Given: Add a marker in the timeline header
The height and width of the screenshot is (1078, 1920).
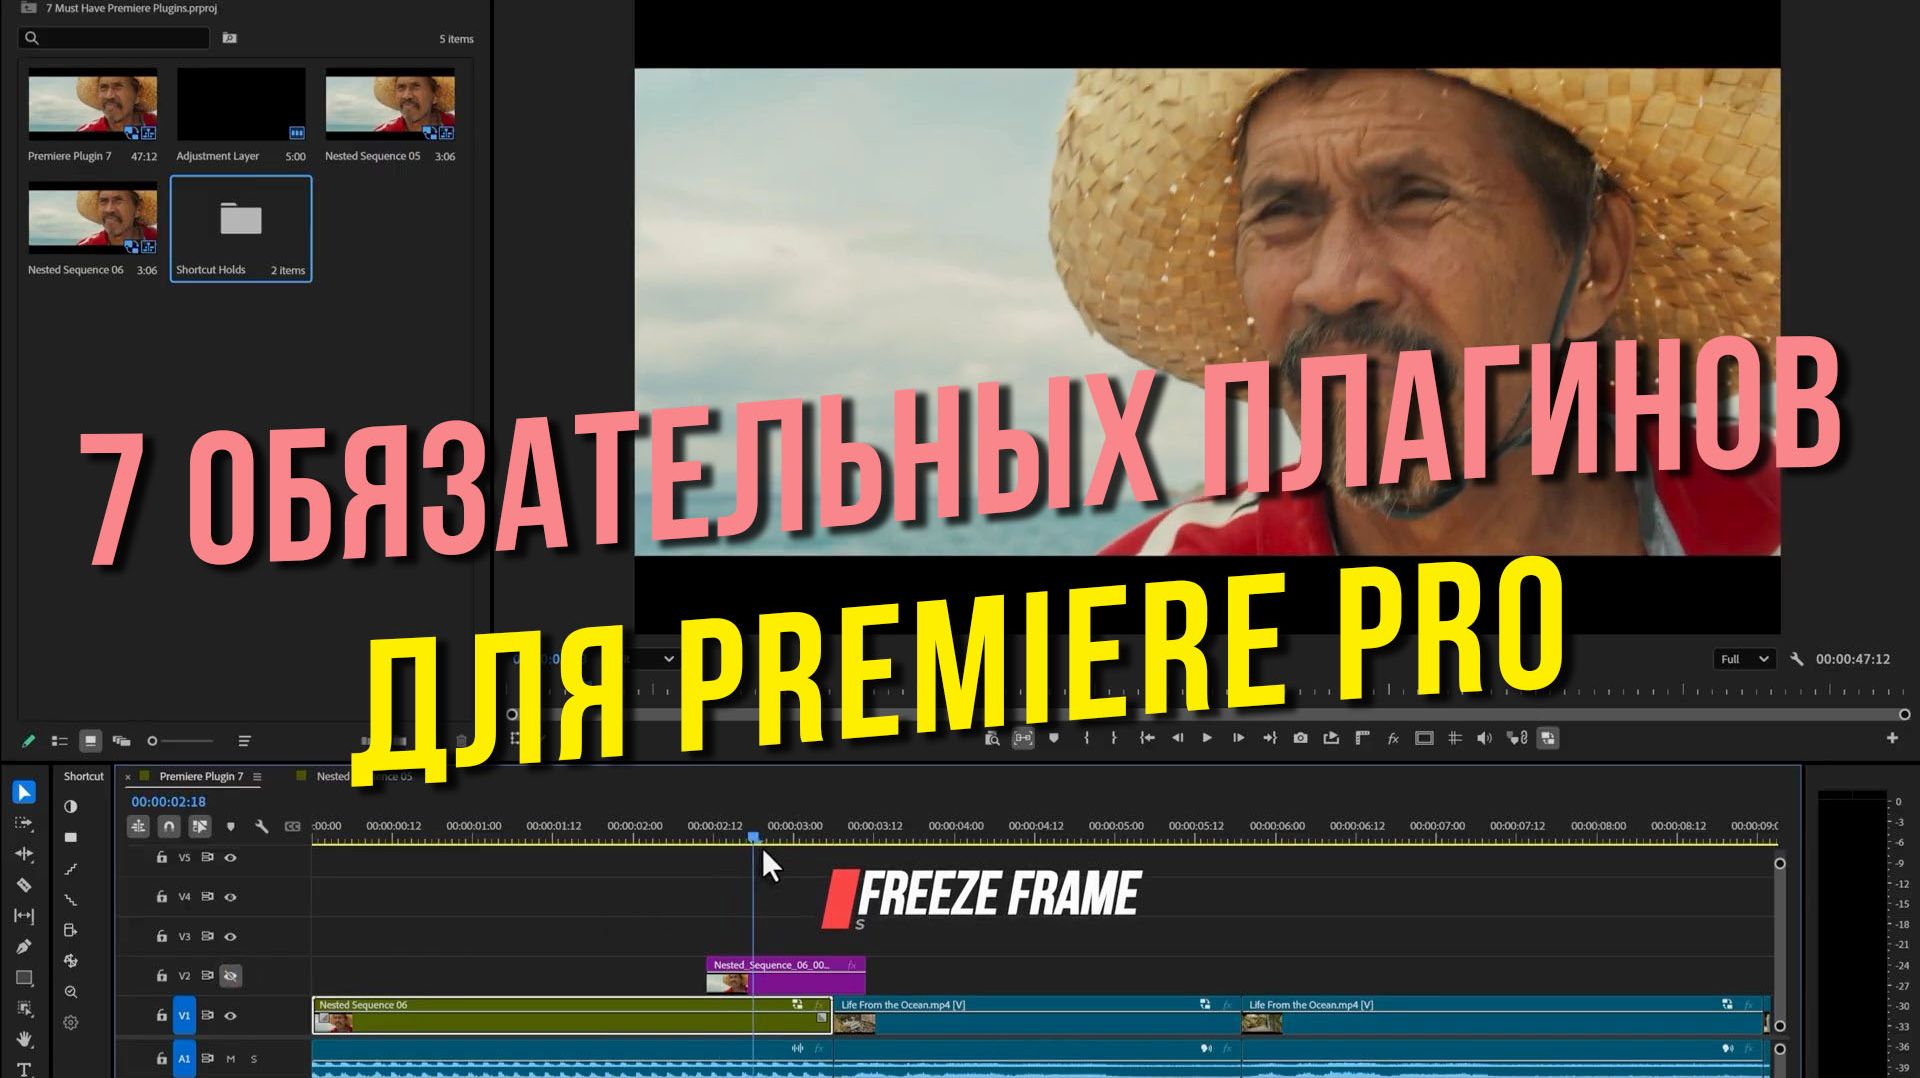Looking at the screenshot, I should pos(231,826).
